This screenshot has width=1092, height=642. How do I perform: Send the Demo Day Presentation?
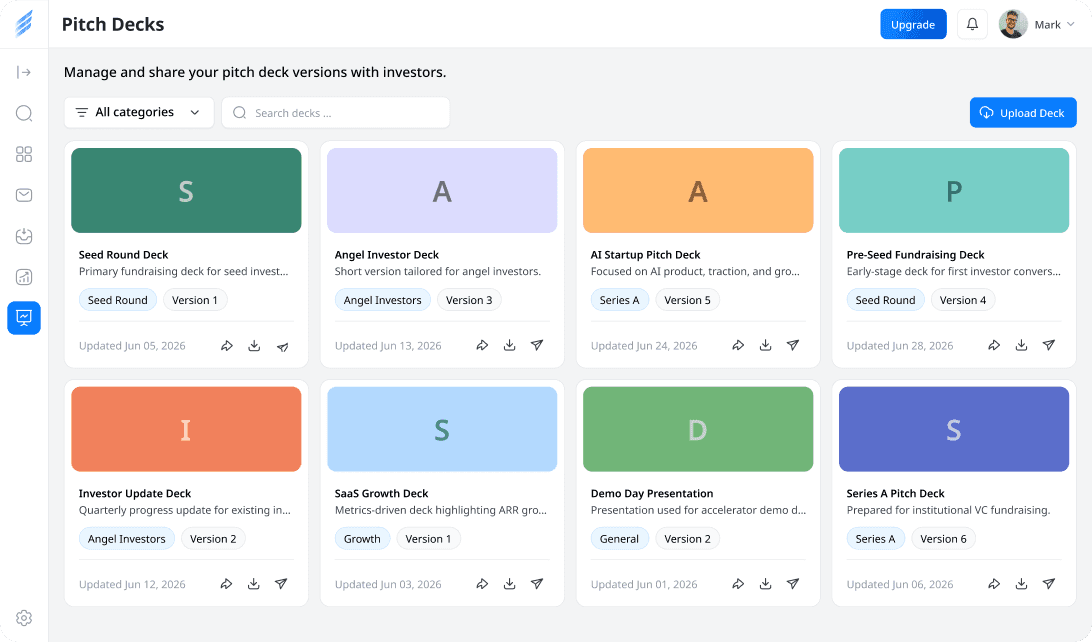tap(793, 584)
